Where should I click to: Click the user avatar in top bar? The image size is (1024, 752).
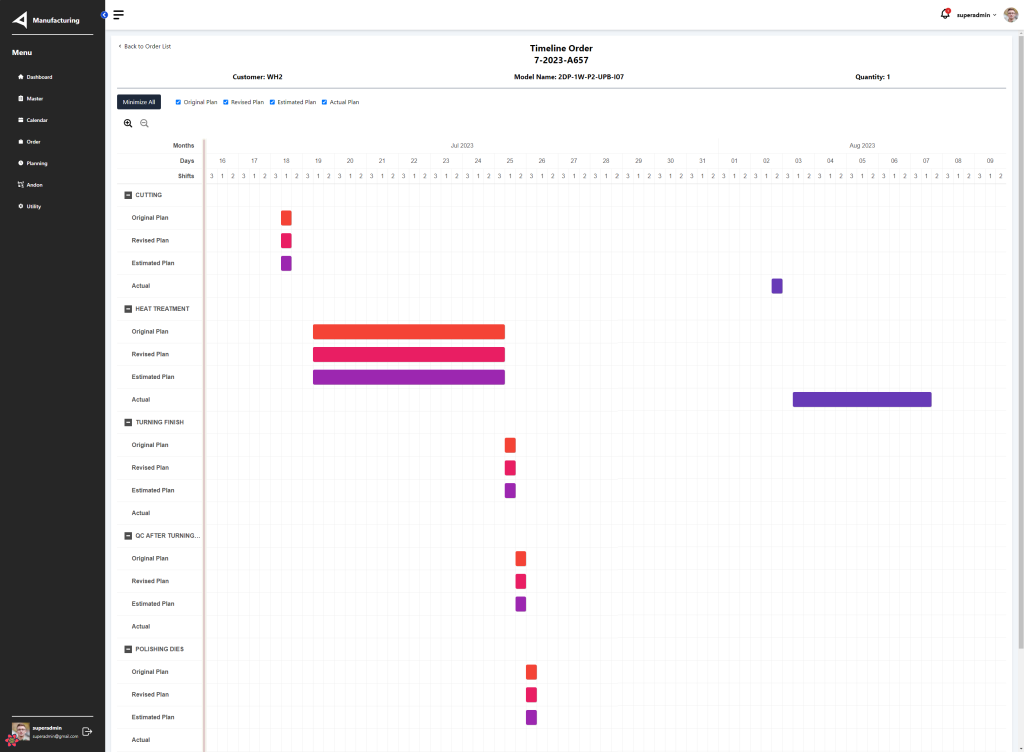pyautogui.click(x=1010, y=15)
